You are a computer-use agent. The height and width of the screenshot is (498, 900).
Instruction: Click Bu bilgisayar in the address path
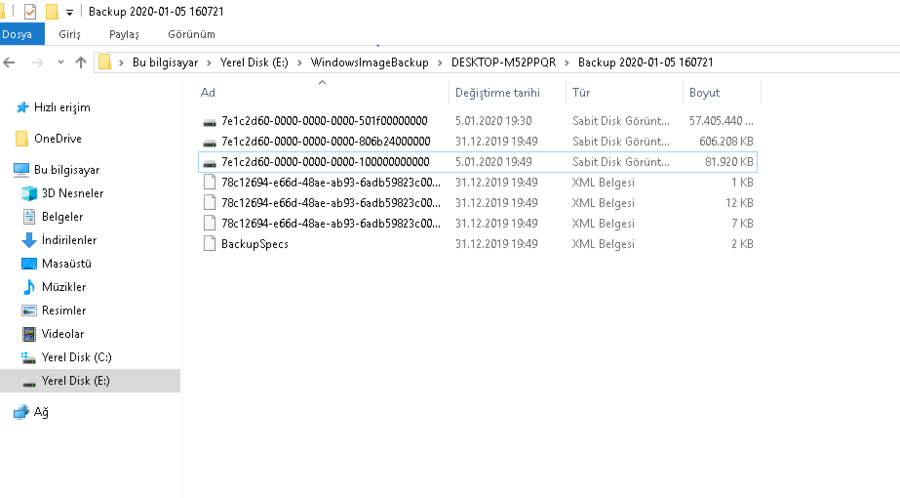coord(165,63)
